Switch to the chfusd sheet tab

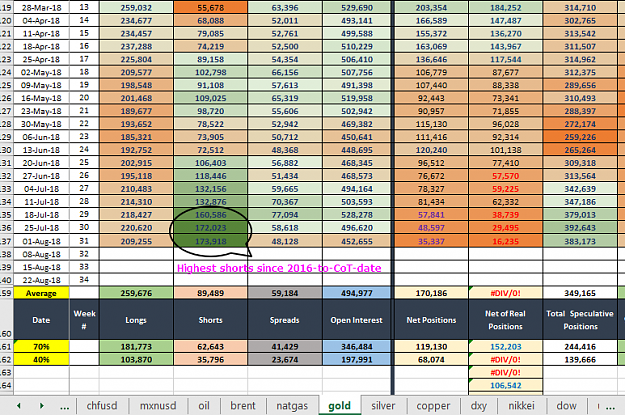102,406
